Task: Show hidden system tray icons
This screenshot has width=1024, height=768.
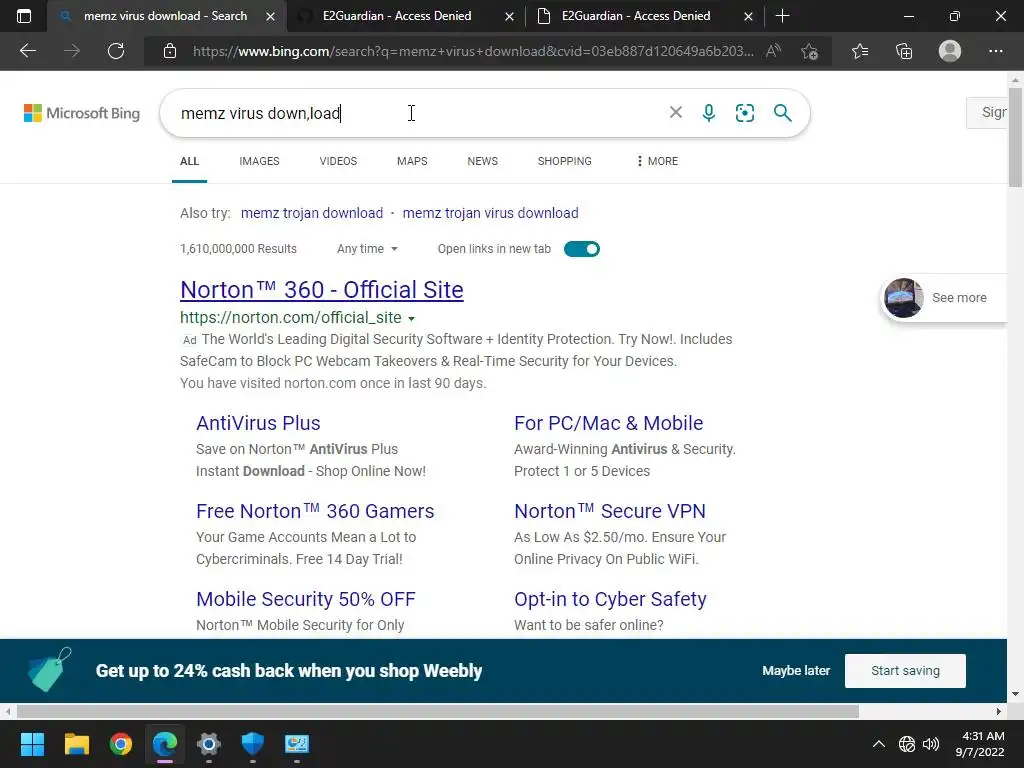Action: pyautogui.click(x=879, y=744)
